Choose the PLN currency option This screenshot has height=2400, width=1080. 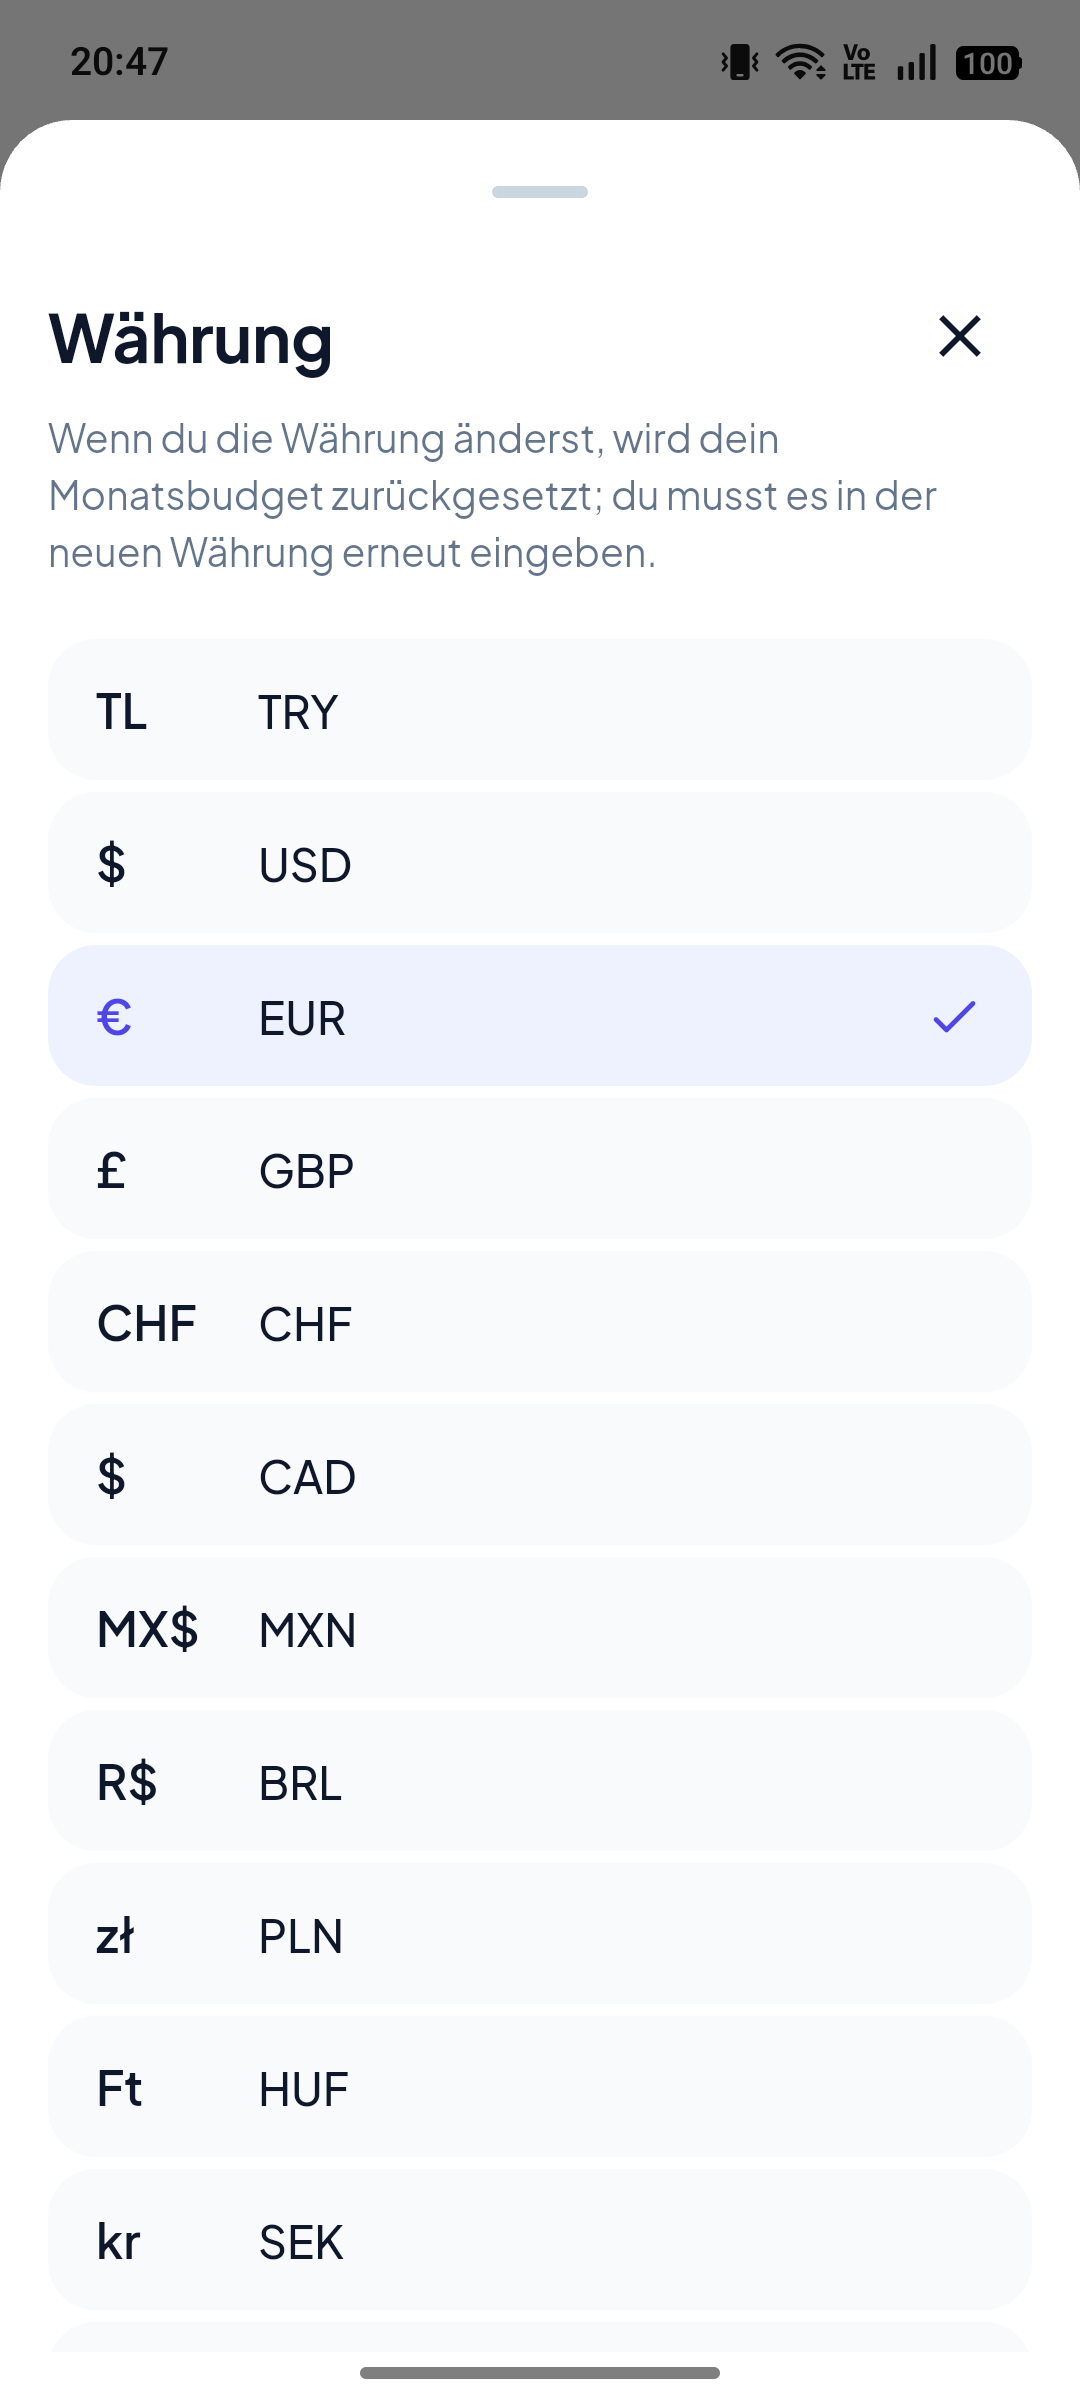(x=540, y=1934)
